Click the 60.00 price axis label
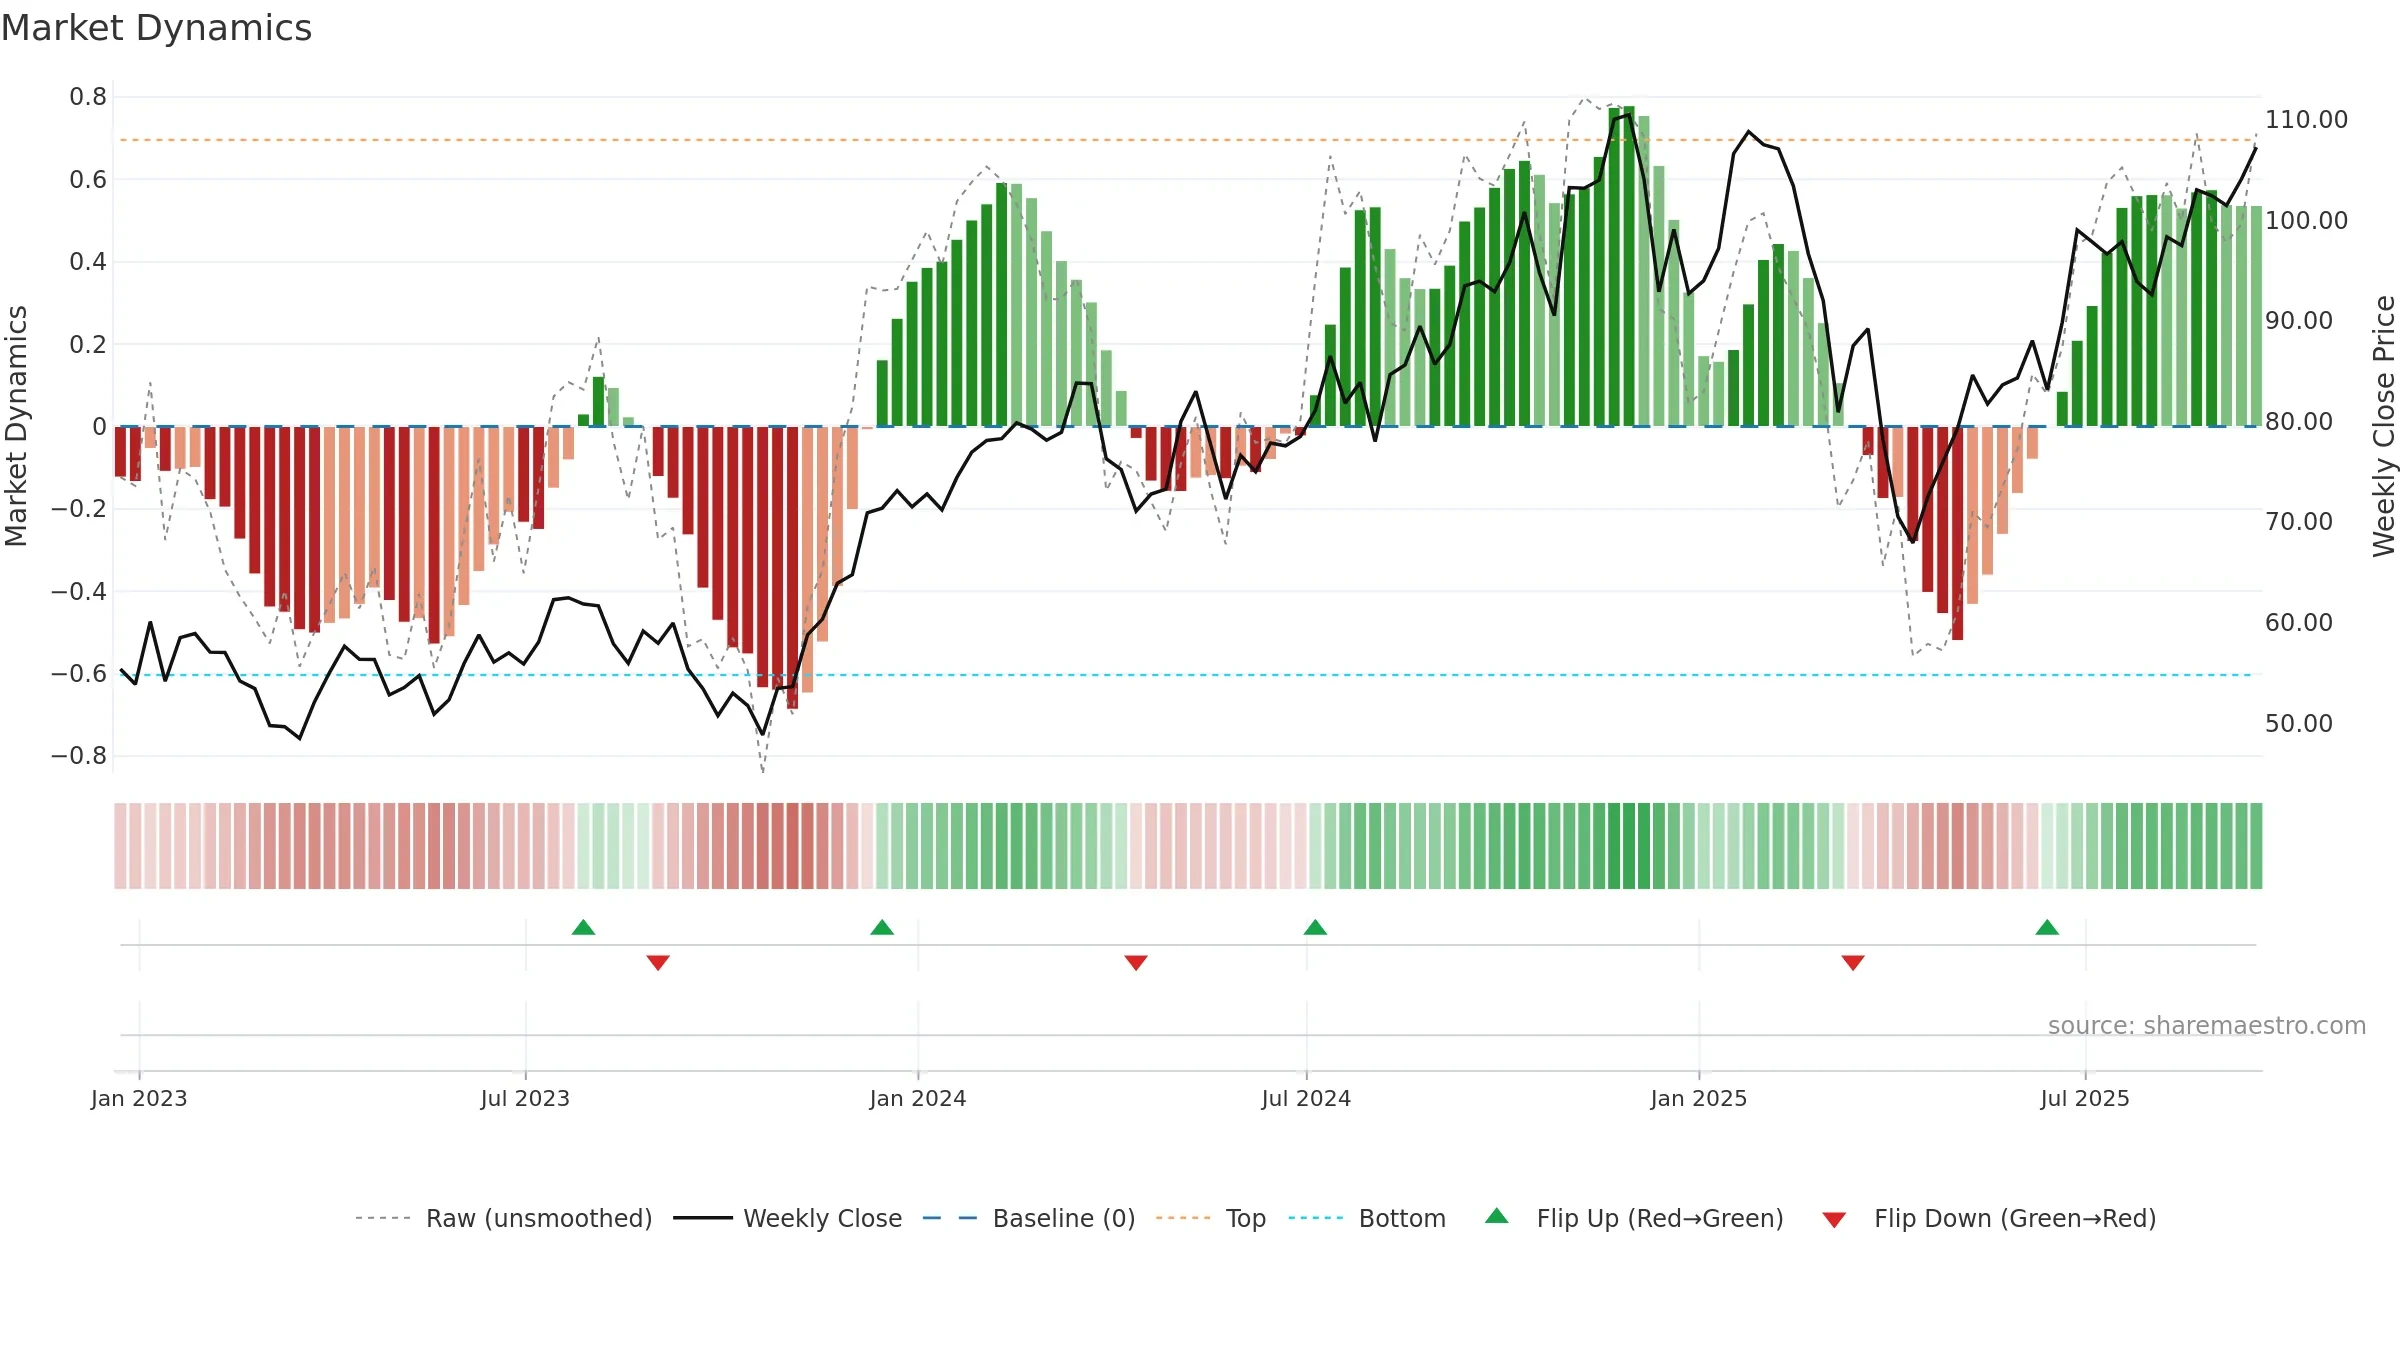 pos(2299,622)
